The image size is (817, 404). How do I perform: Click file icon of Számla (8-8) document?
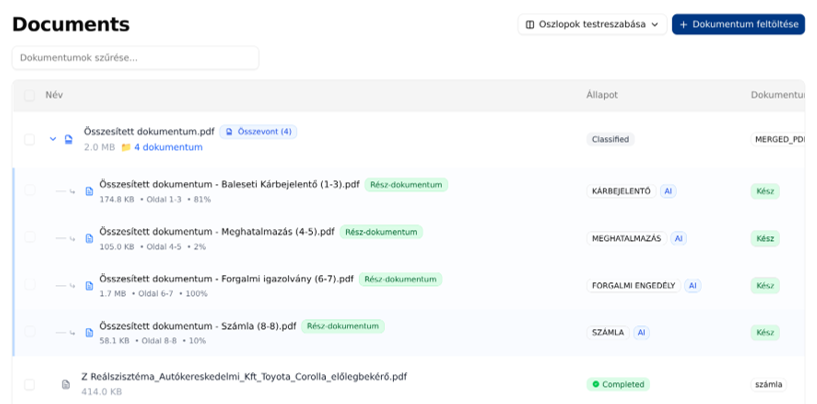[x=89, y=332]
